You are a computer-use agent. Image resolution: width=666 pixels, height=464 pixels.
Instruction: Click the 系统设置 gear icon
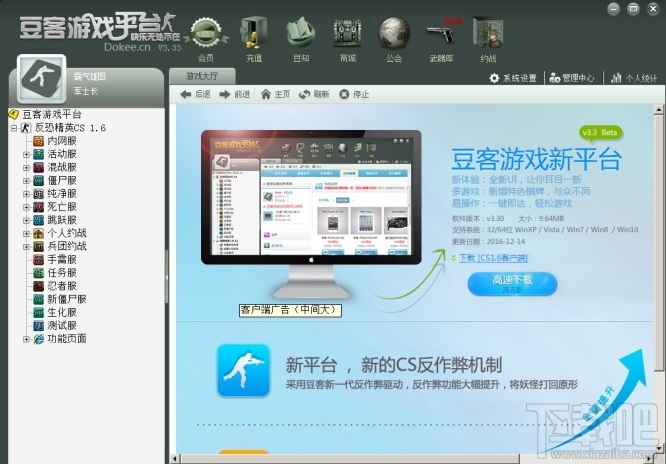(x=494, y=78)
